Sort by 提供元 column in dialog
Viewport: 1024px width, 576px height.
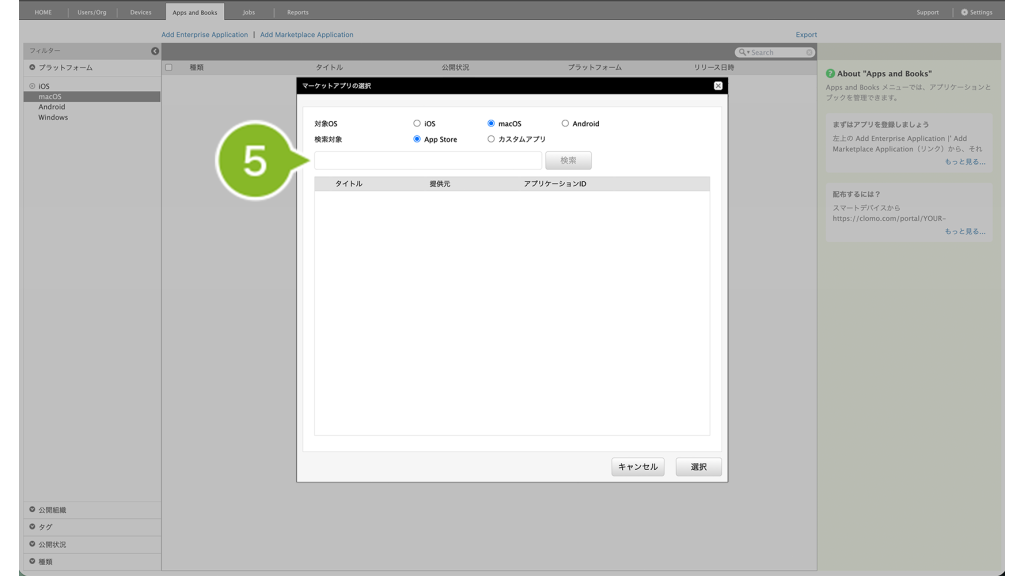440,184
